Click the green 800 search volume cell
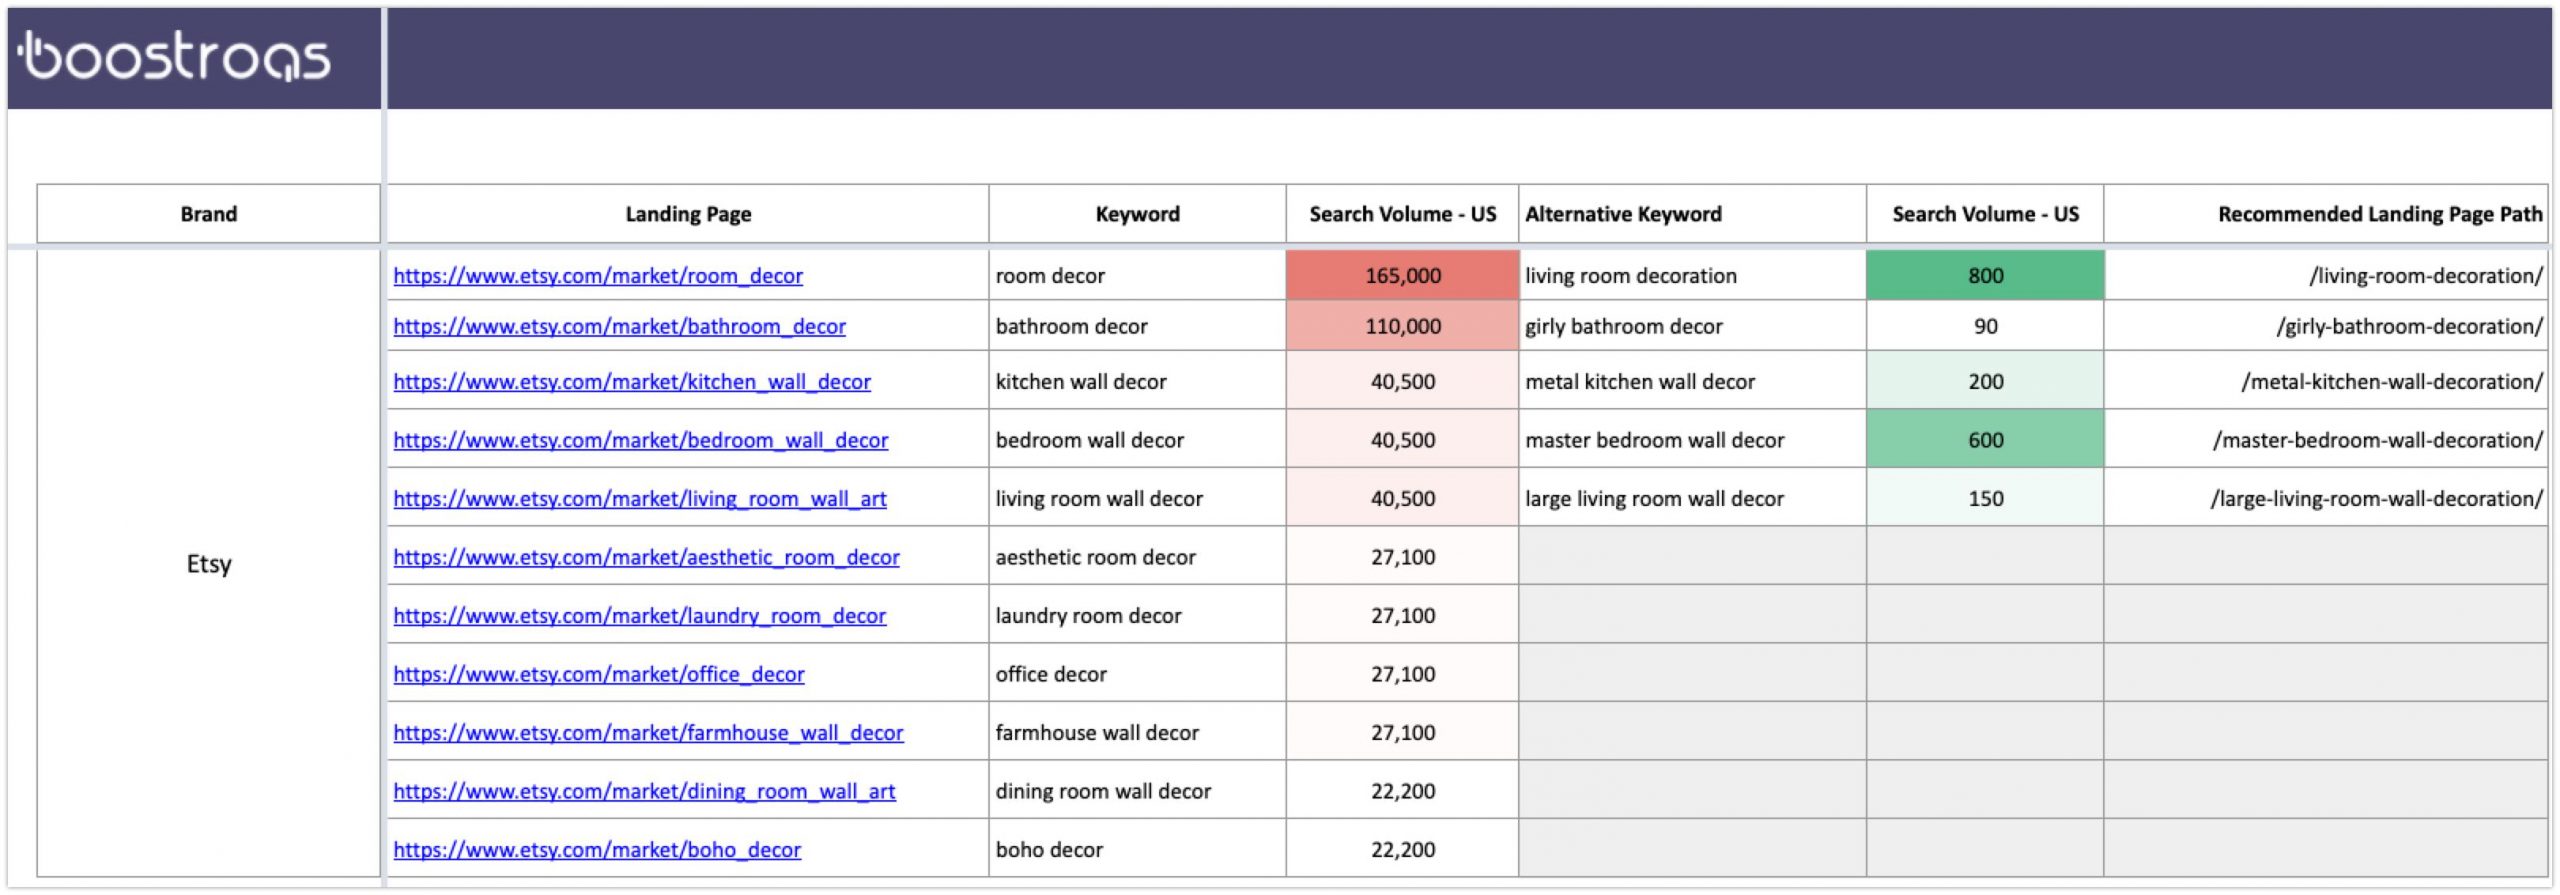 point(1985,276)
